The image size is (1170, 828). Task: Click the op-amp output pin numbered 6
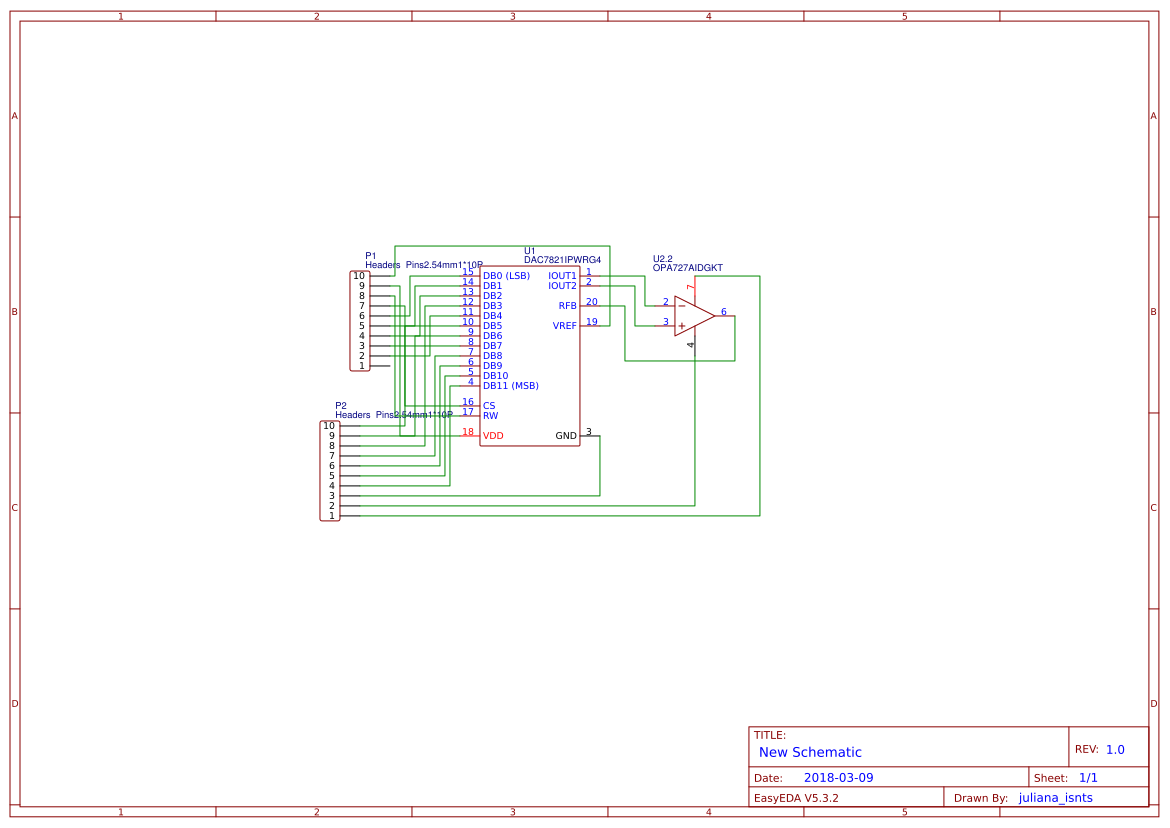click(x=724, y=313)
